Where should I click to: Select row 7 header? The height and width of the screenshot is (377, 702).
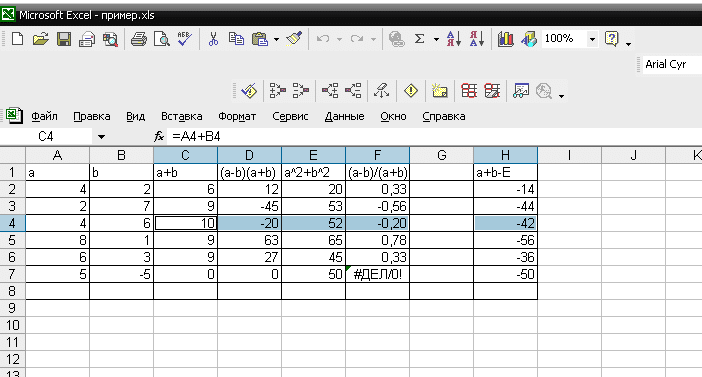pyautogui.click(x=13, y=274)
